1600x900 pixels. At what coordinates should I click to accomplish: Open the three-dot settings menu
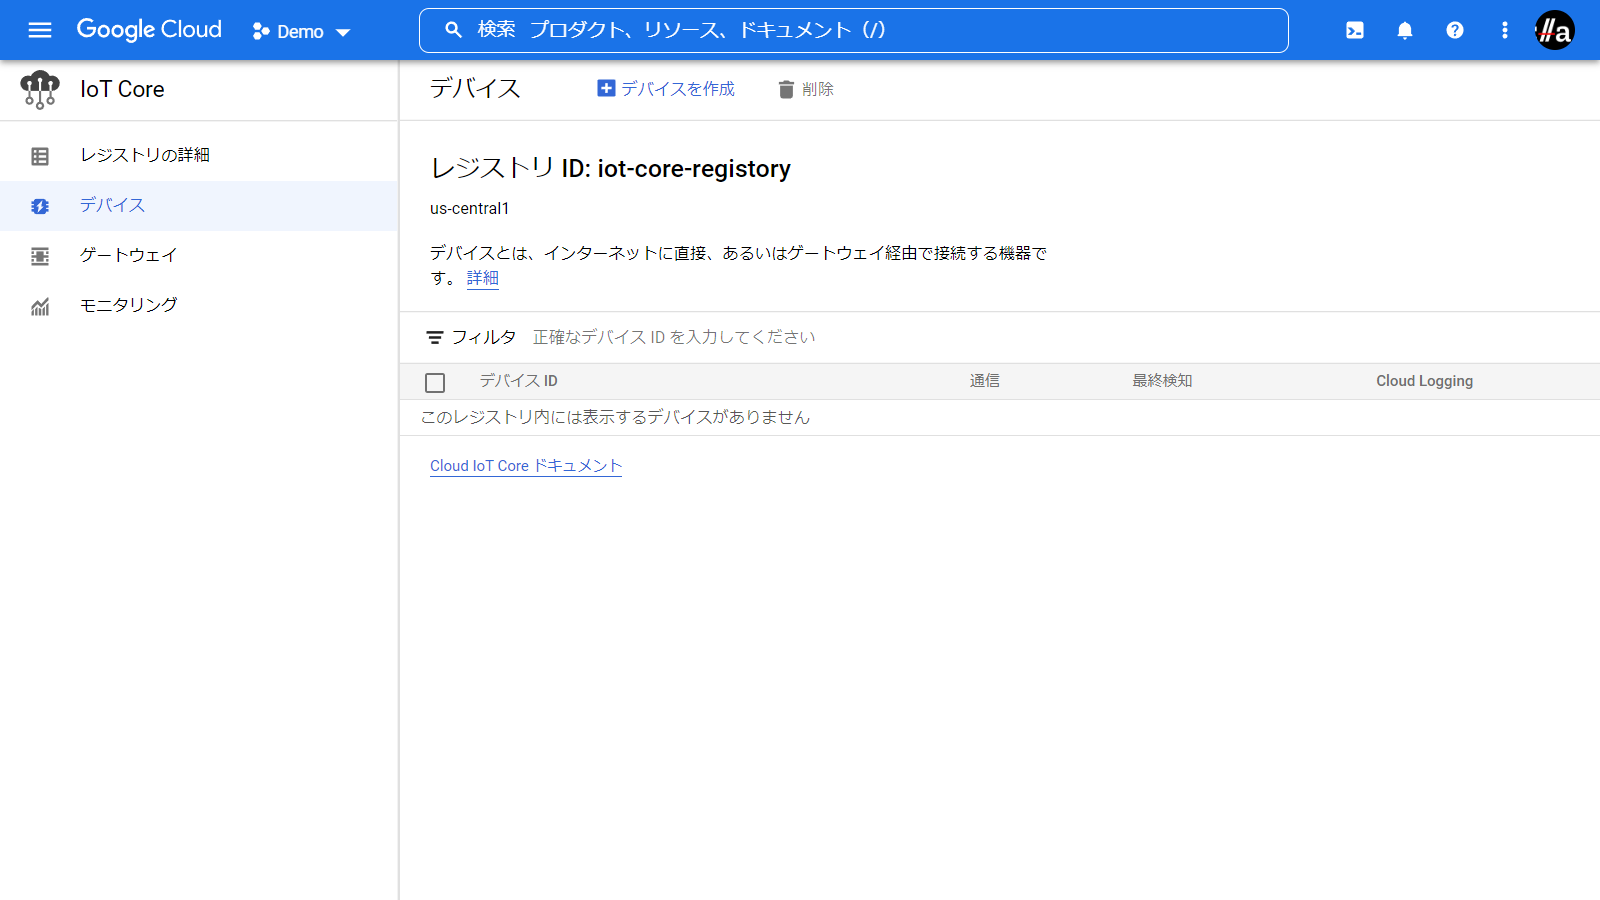pos(1505,30)
